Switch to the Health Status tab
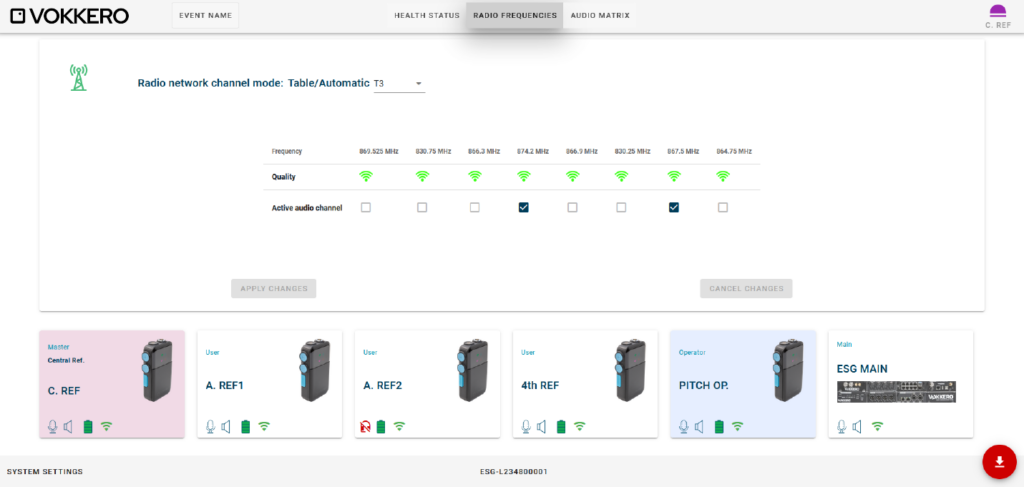The width and height of the screenshot is (1024, 487). [426, 16]
